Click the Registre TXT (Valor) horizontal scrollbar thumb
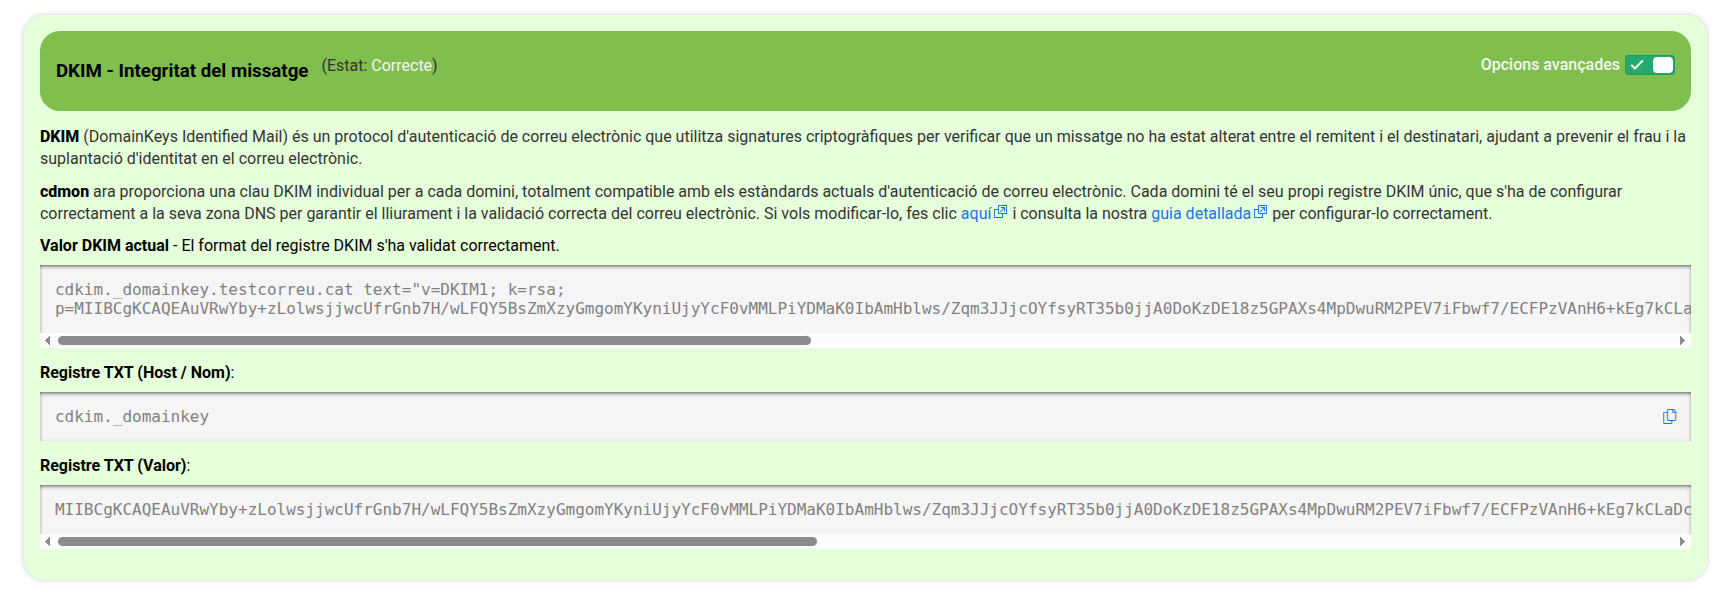Viewport: 1723px width, 598px height. (437, 542)
